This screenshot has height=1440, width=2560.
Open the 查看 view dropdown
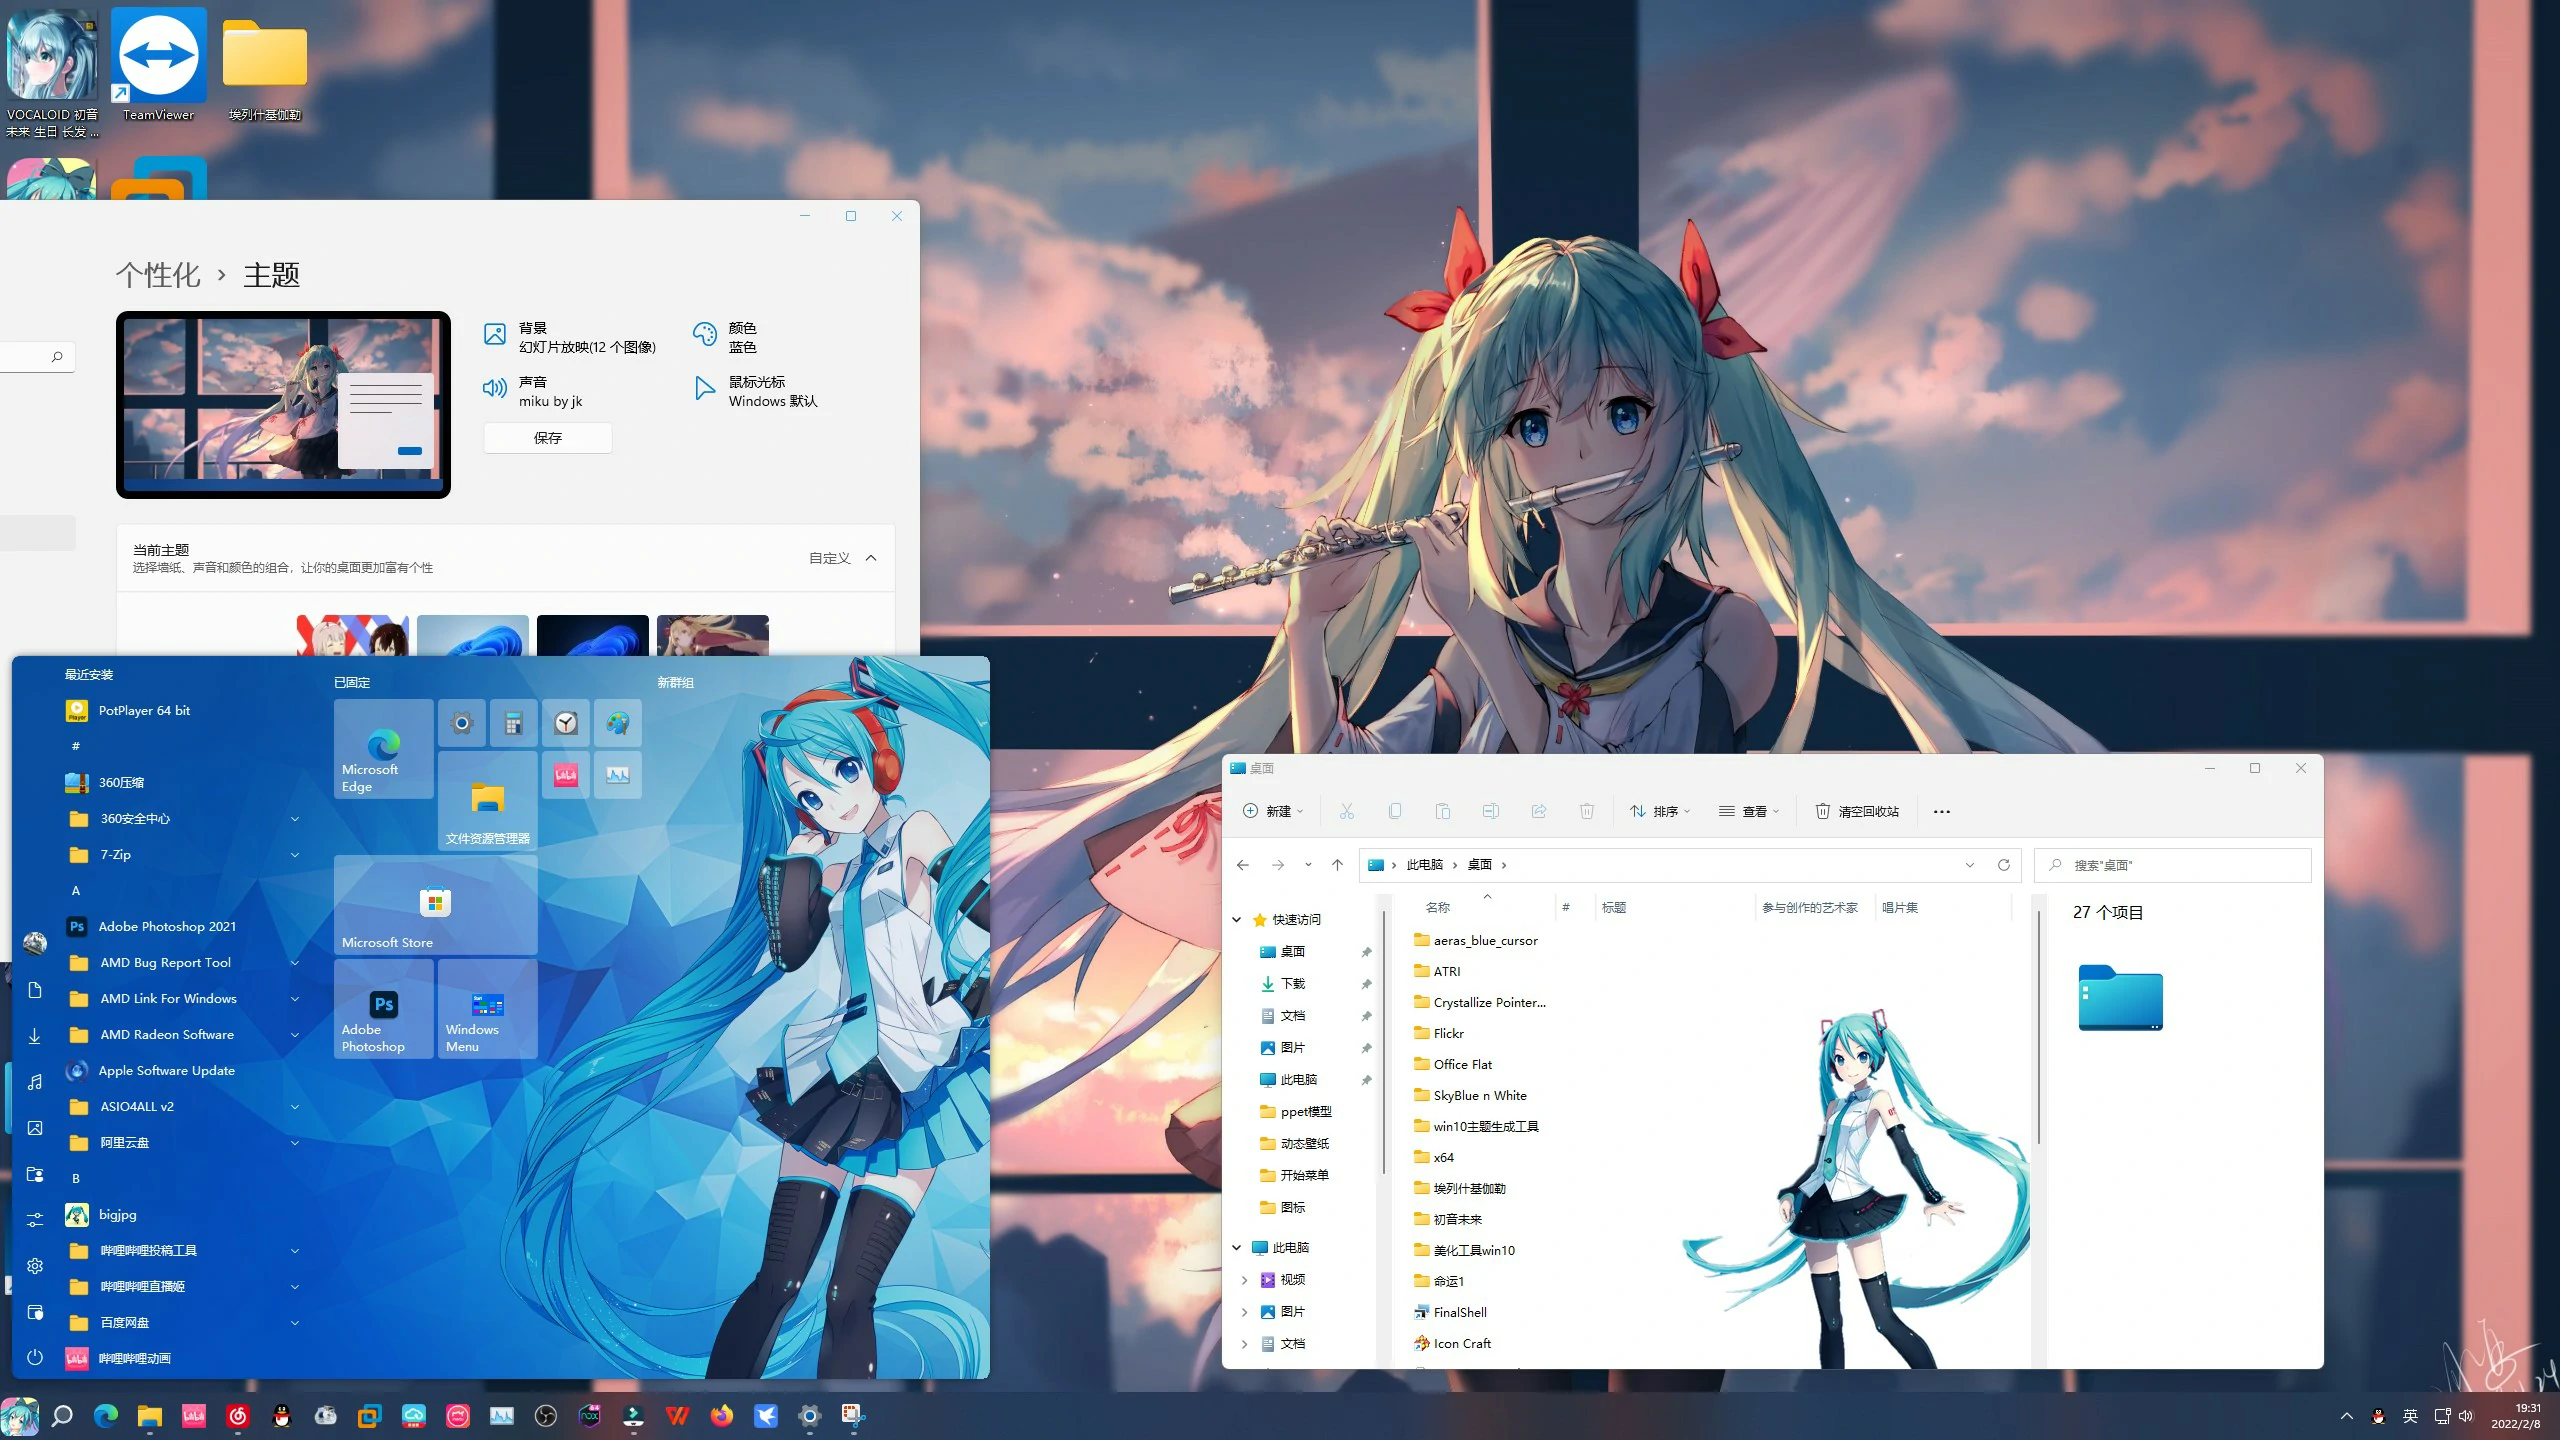(x=1749, y=811)
